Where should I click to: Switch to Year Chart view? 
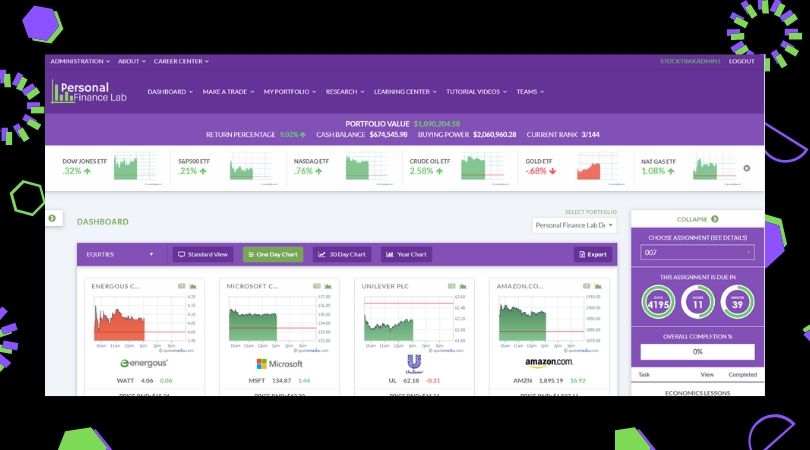point(407,254)
